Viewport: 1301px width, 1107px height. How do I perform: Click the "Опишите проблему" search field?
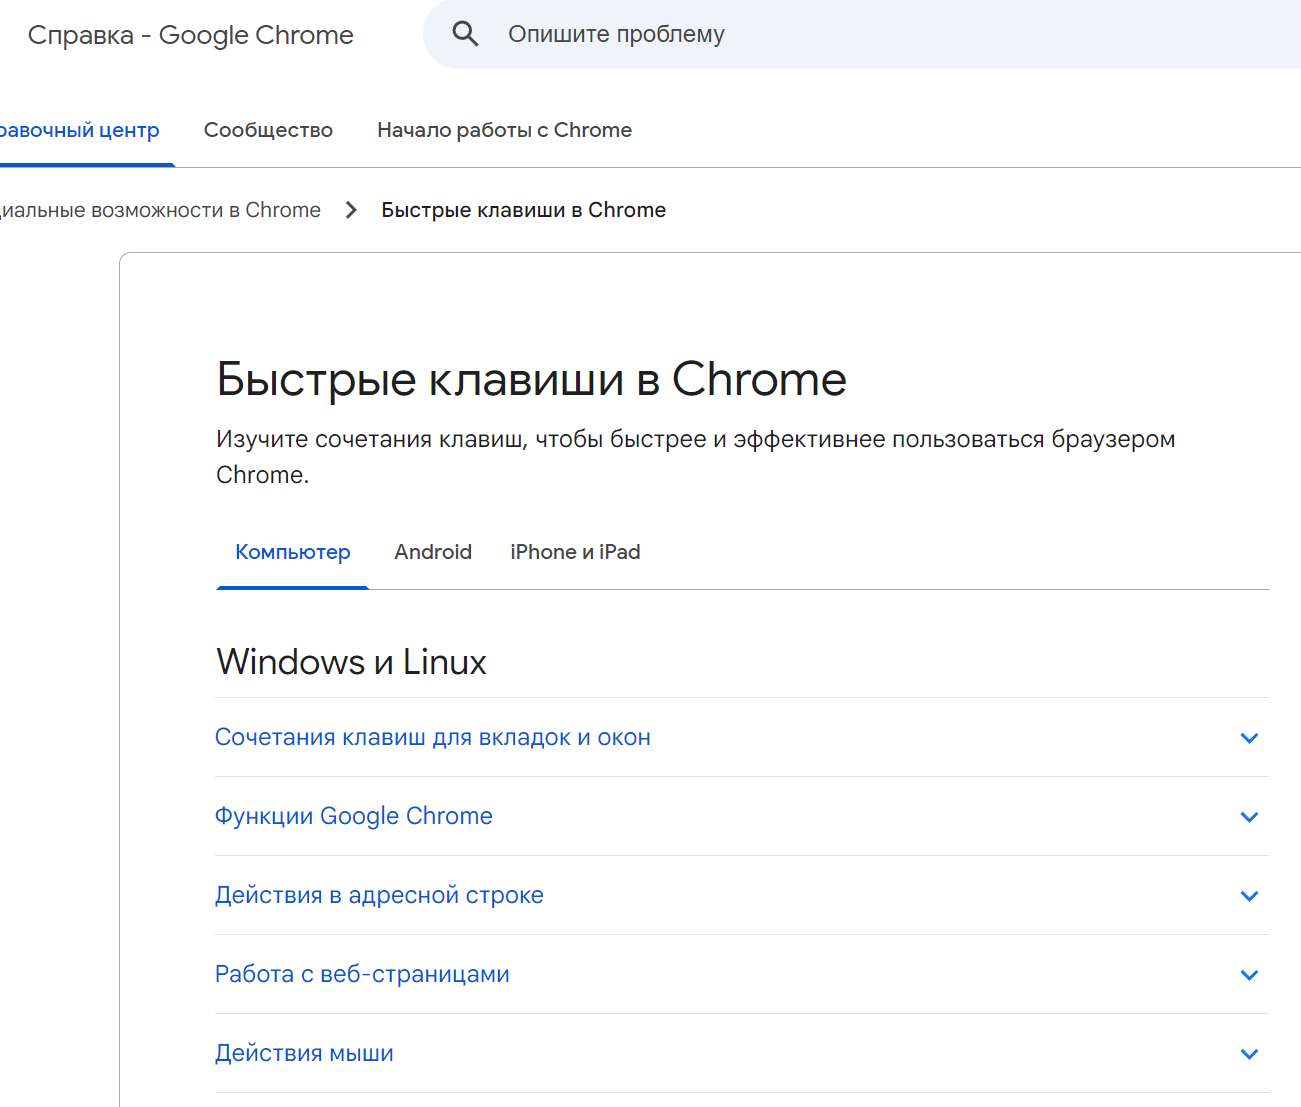800,34
